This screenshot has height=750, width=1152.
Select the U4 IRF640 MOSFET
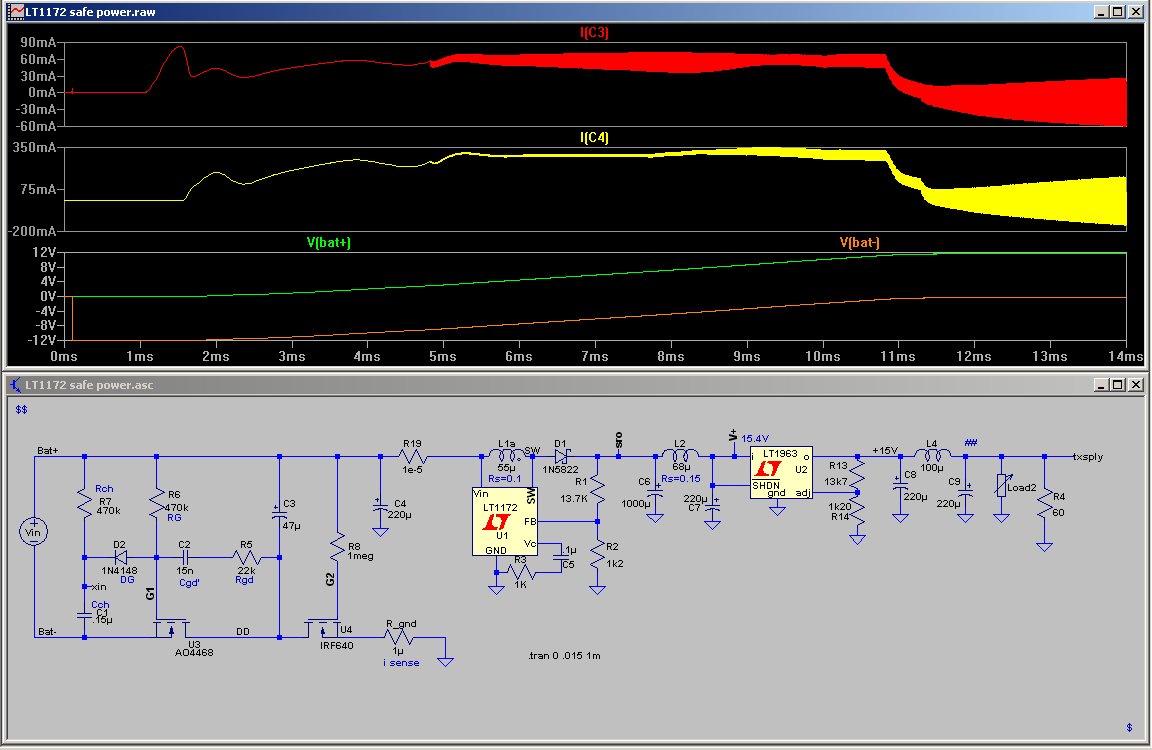point(323,629)
